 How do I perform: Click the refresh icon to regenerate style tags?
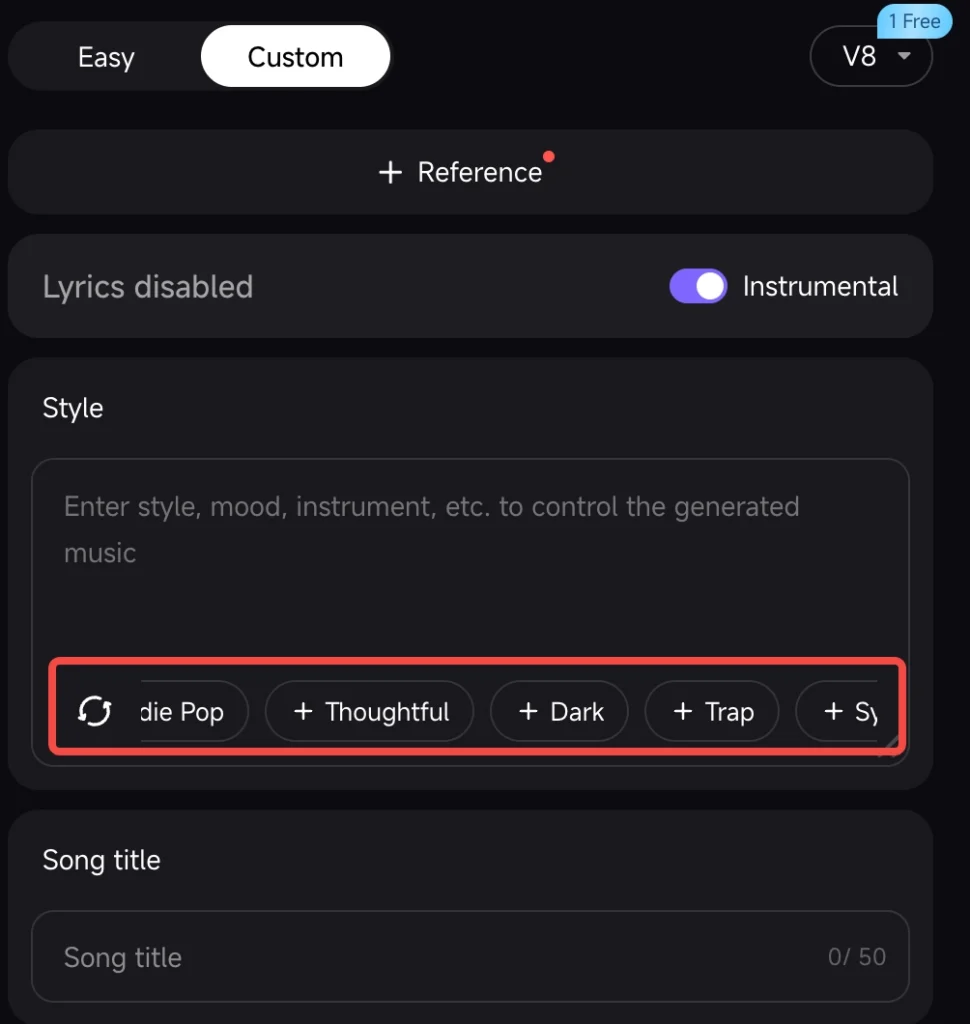click(93, 711)
